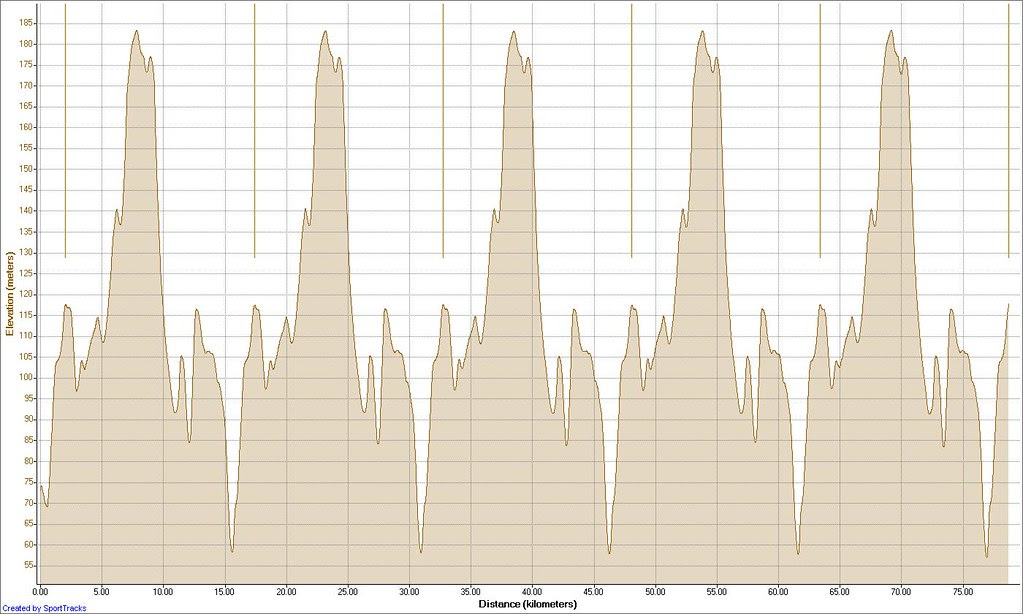Select the third lap marker line near 33 km
The width and height of the screenshot is (1023, 614).
point(443,130)
